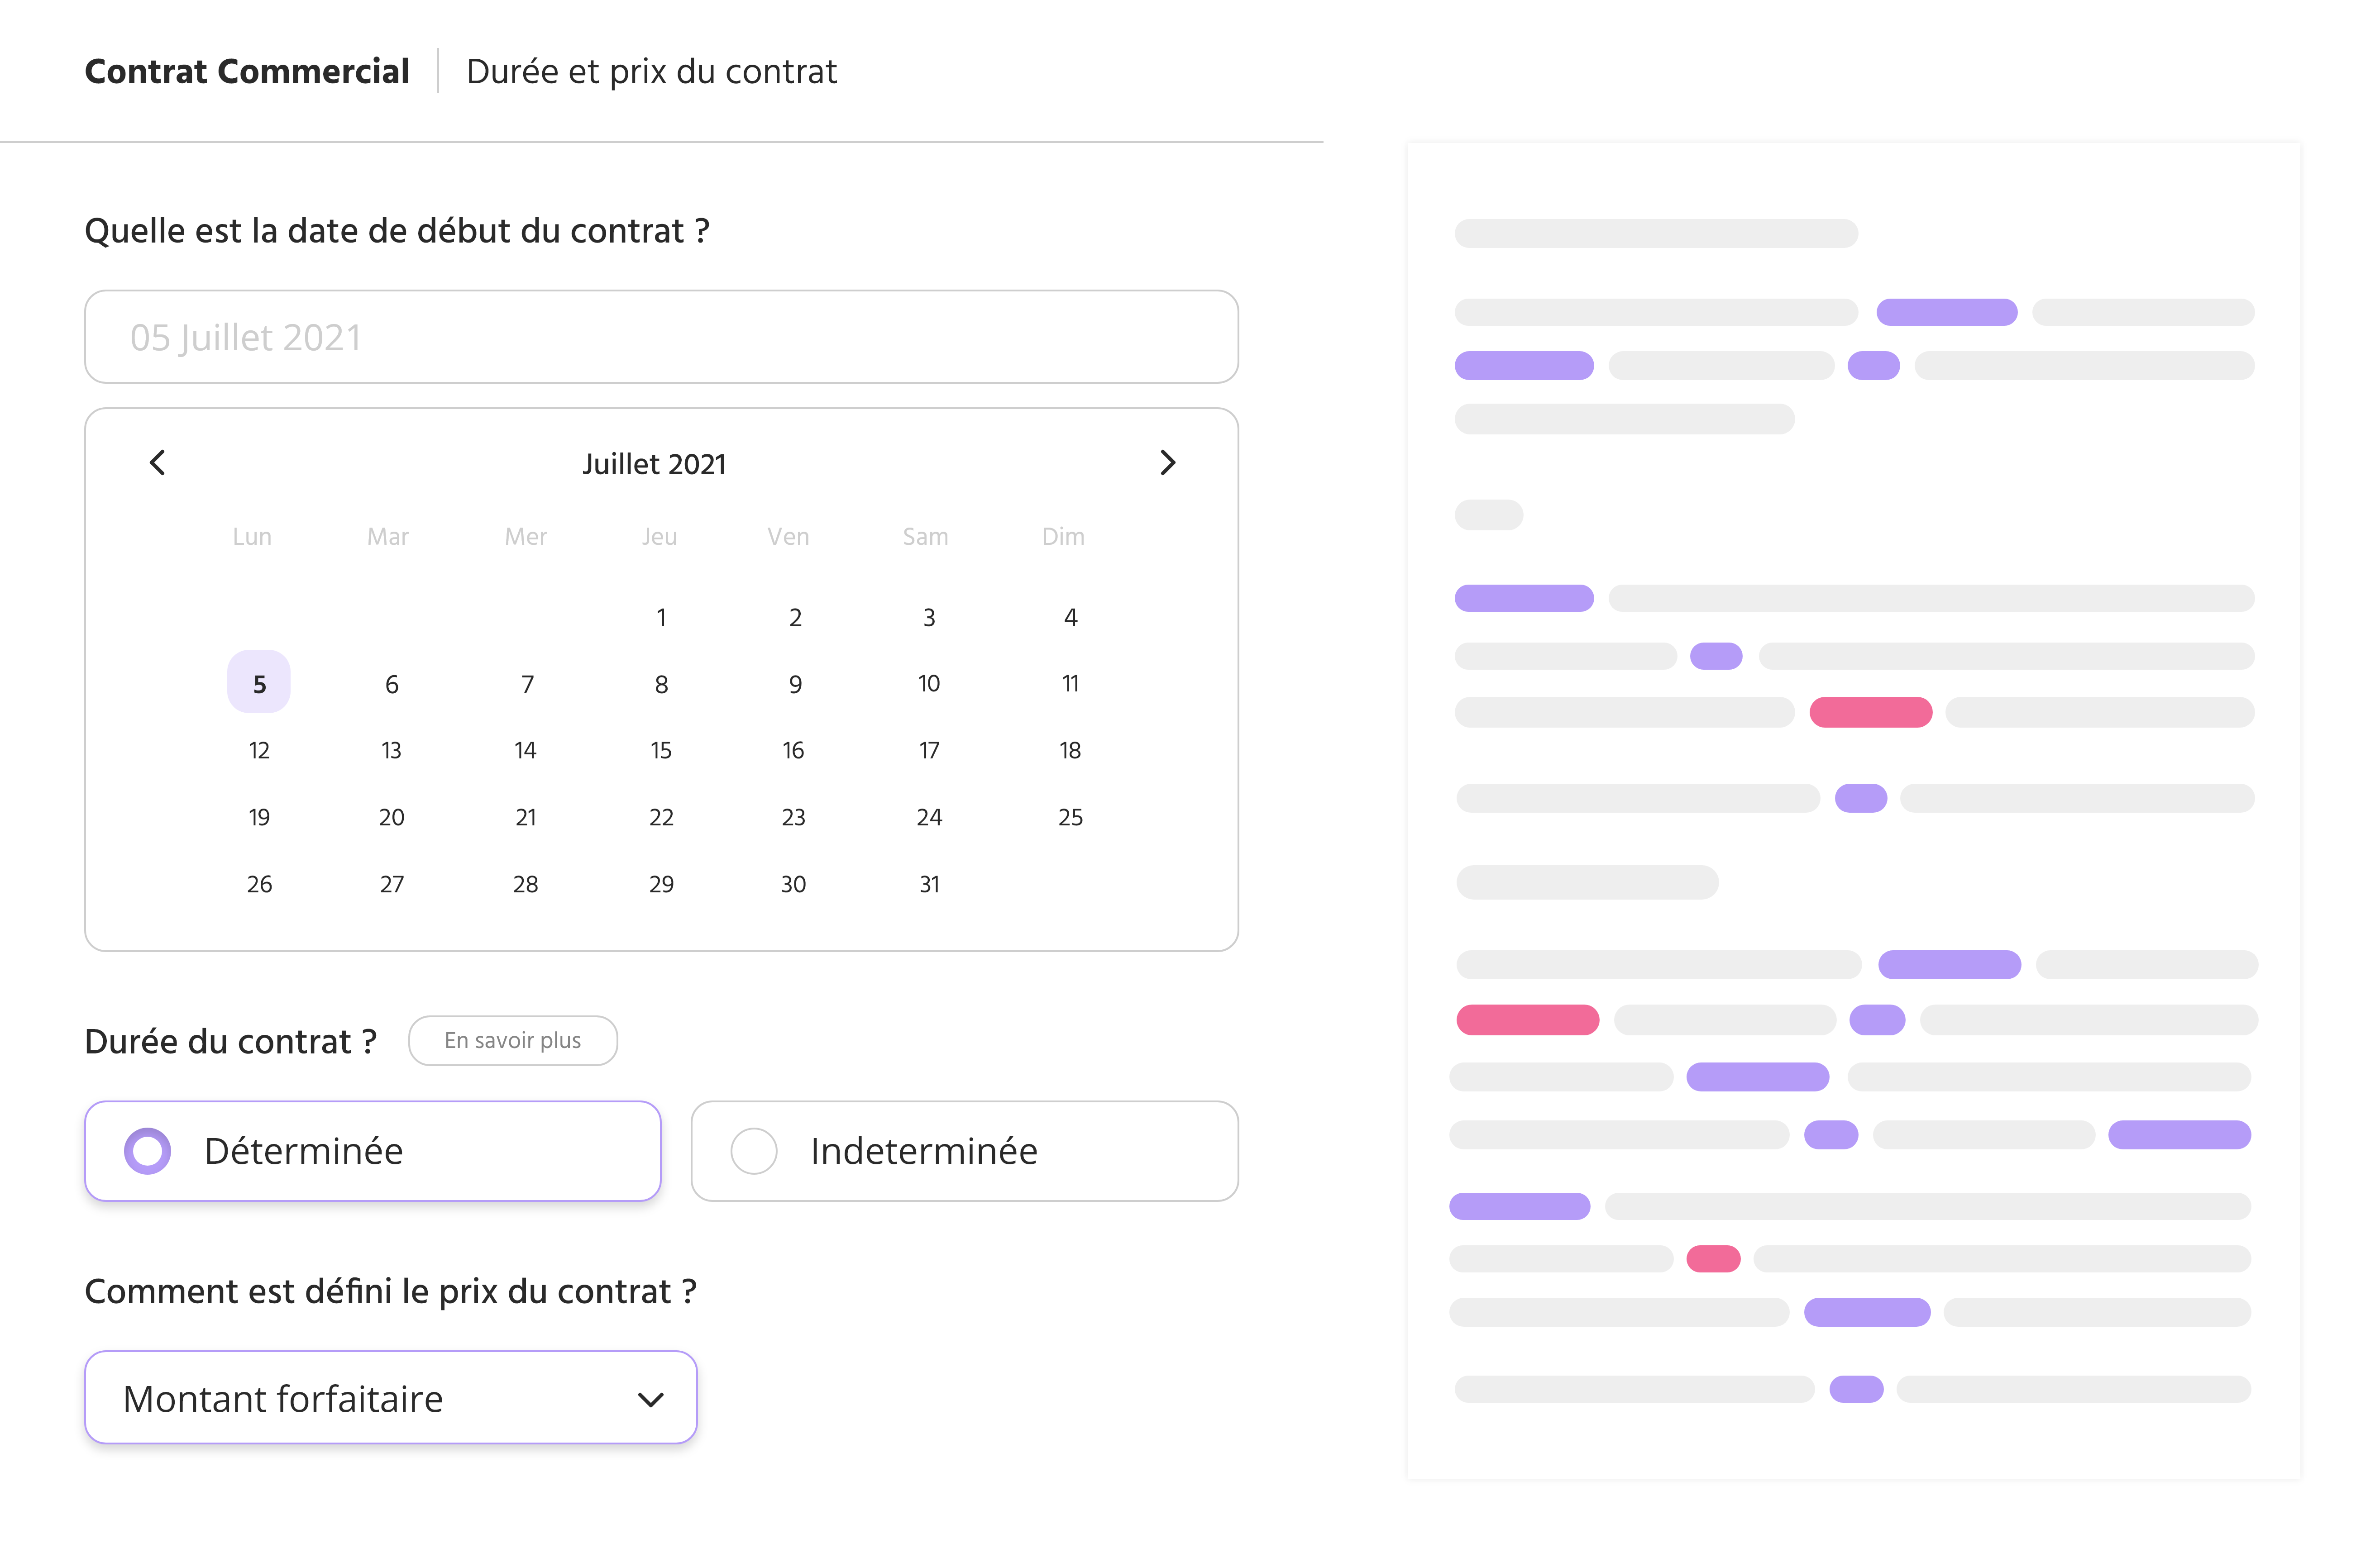Screen dimensions: 2380x1553
Task: Go to the next month in calendar
Action: point(1167,463)
